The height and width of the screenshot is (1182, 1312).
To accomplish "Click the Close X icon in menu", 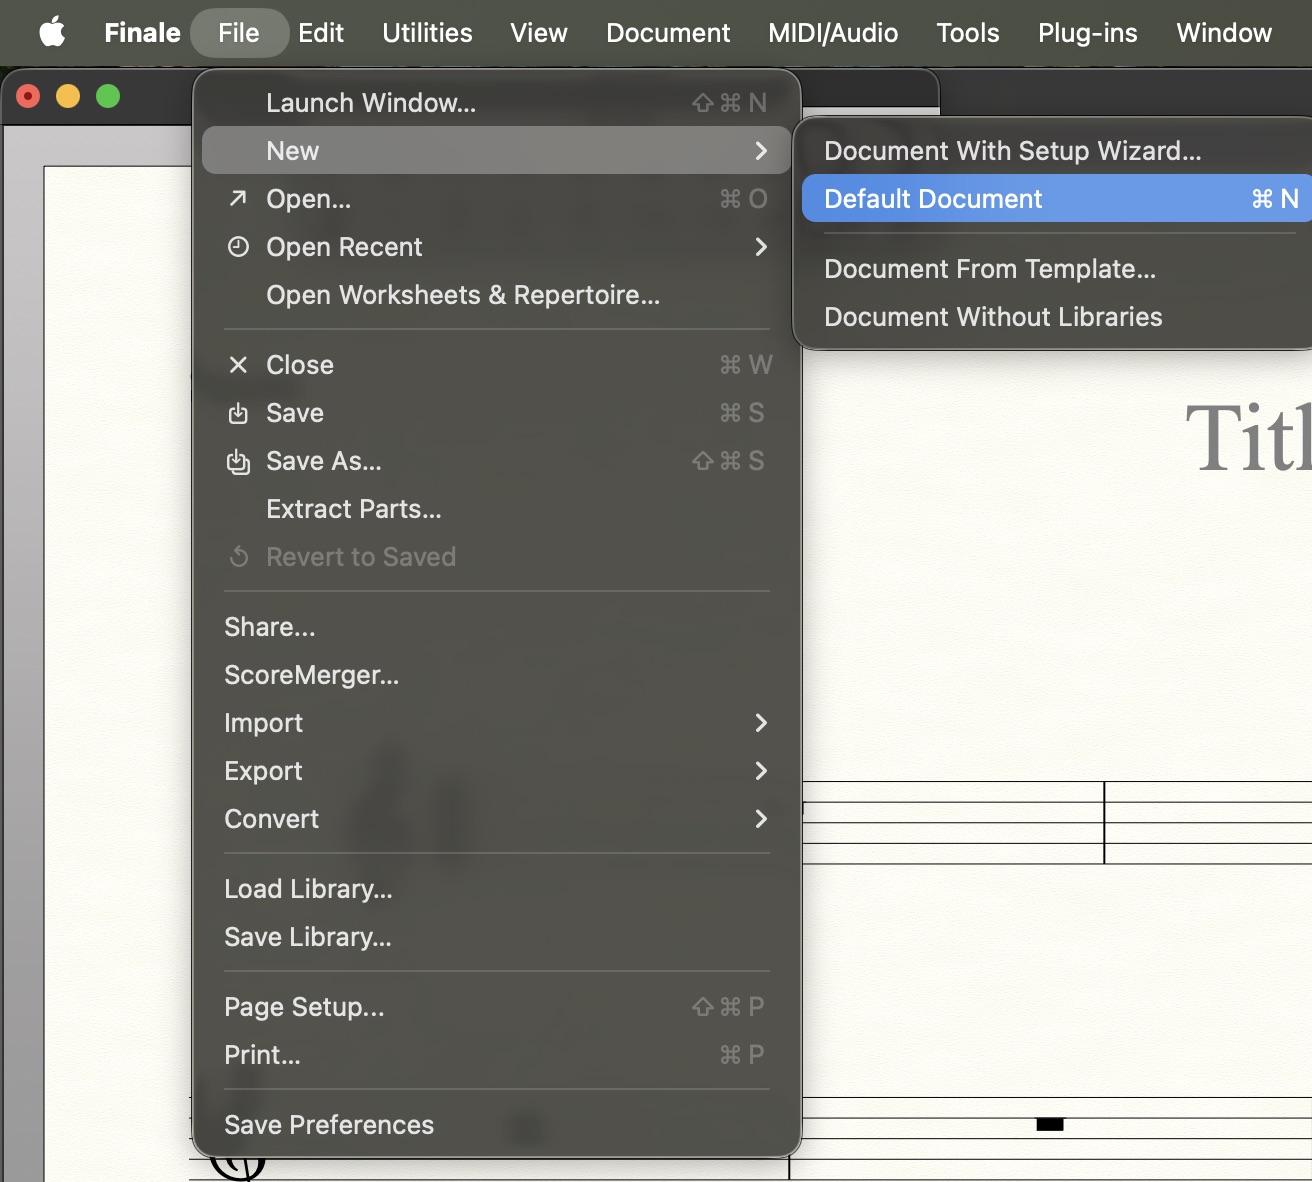I will tap(238, 365).
